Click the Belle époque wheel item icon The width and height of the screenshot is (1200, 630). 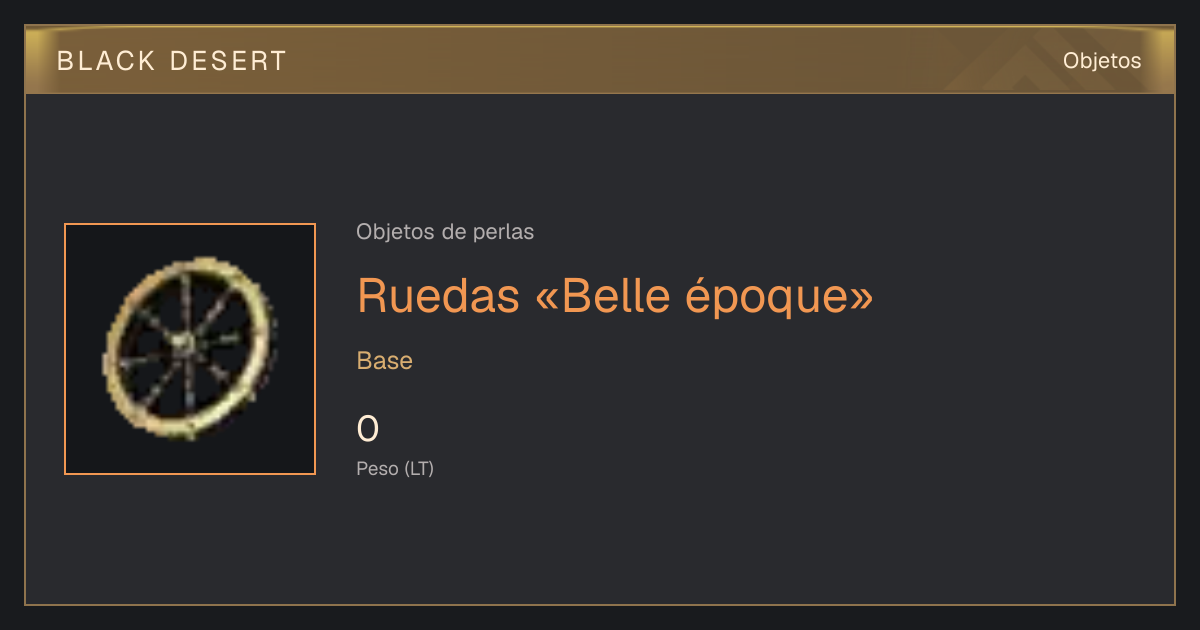(x=190, y=349)
